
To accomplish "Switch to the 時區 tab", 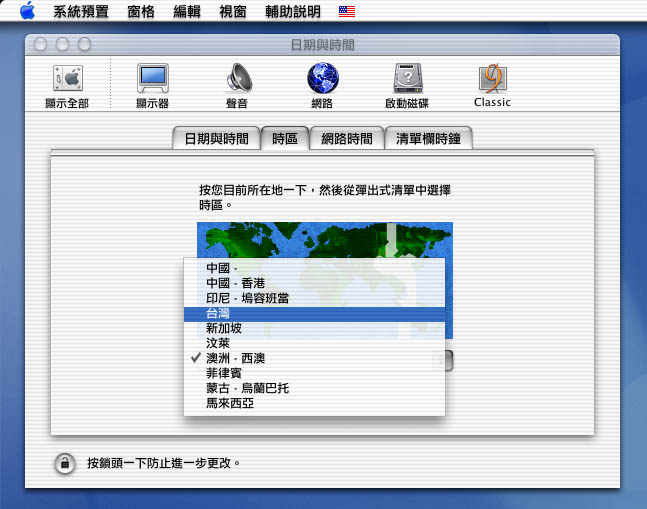I will [285, 139].
